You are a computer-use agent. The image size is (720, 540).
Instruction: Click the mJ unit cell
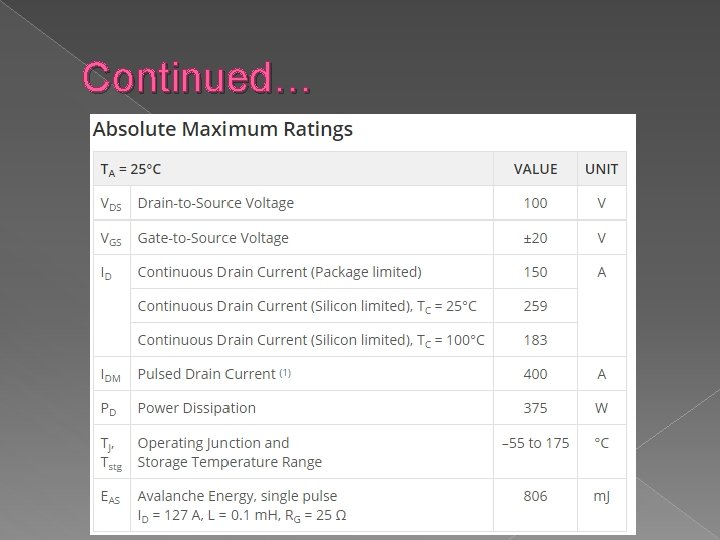click(x=601, y=496)
